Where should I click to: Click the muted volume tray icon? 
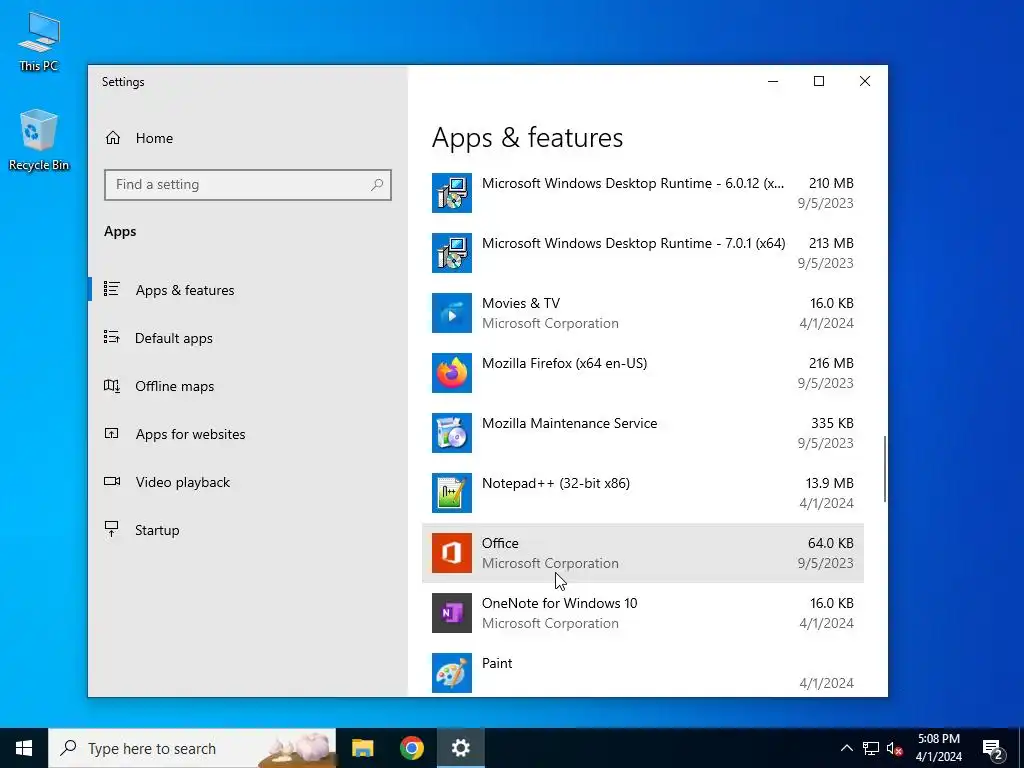(895, 748)
